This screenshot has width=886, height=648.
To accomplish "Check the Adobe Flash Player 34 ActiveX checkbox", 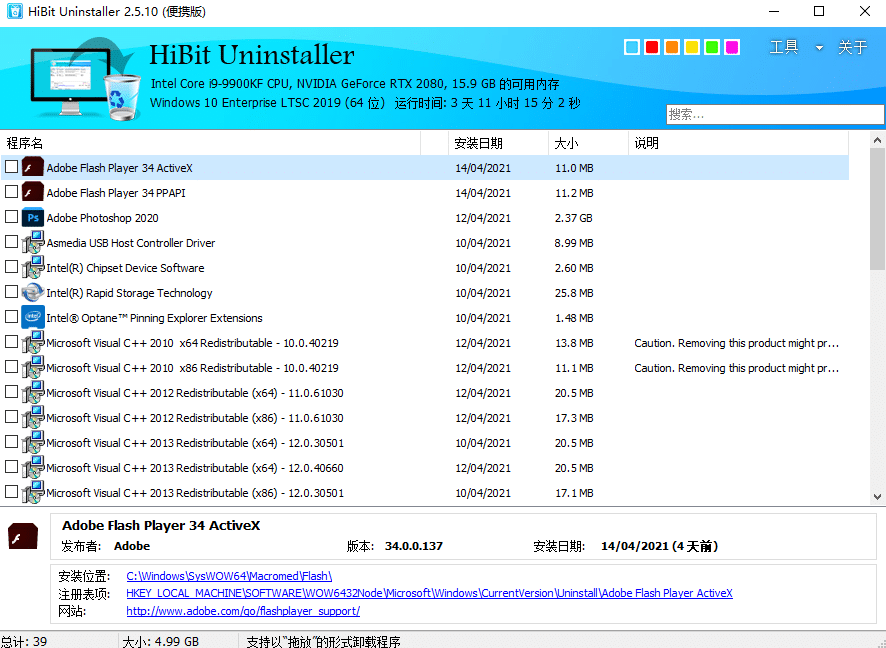I will tap(11, 167).
